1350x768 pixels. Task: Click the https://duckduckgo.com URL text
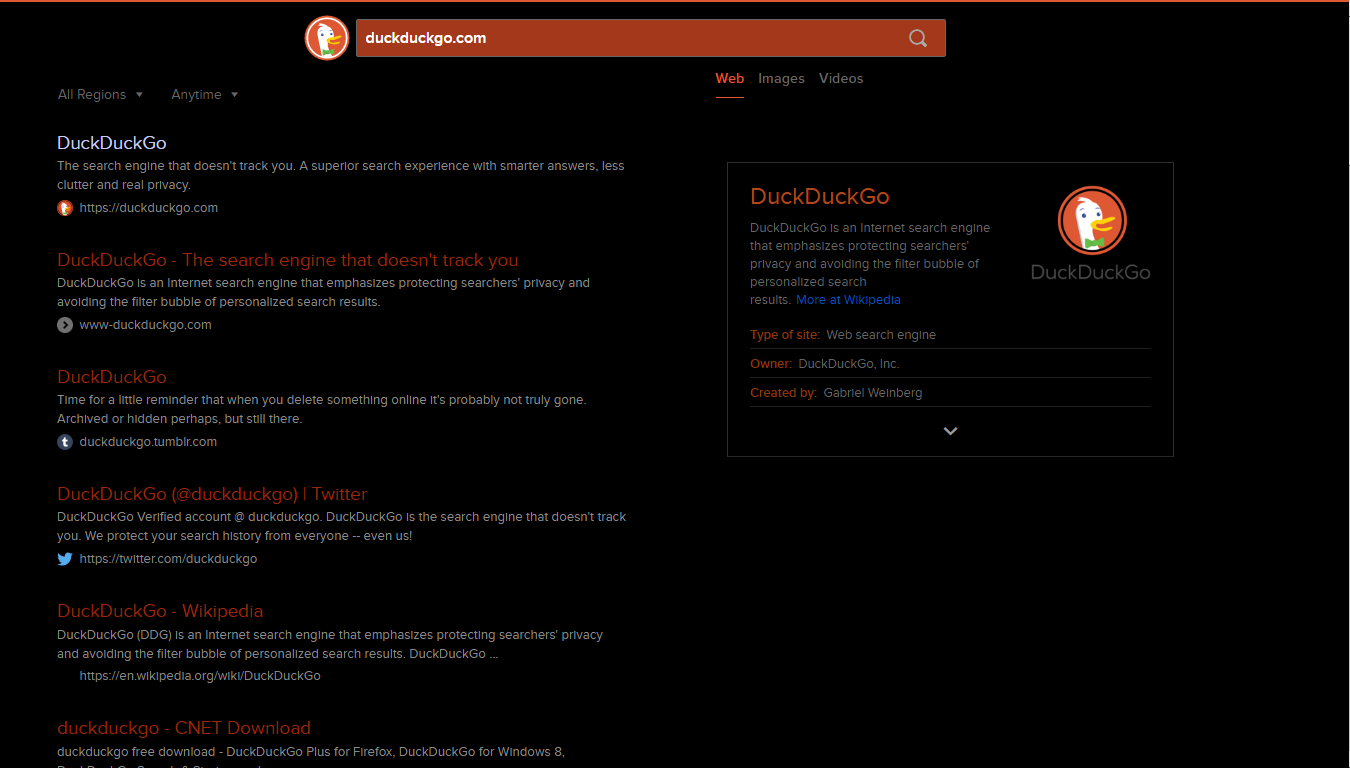point(149,208)
